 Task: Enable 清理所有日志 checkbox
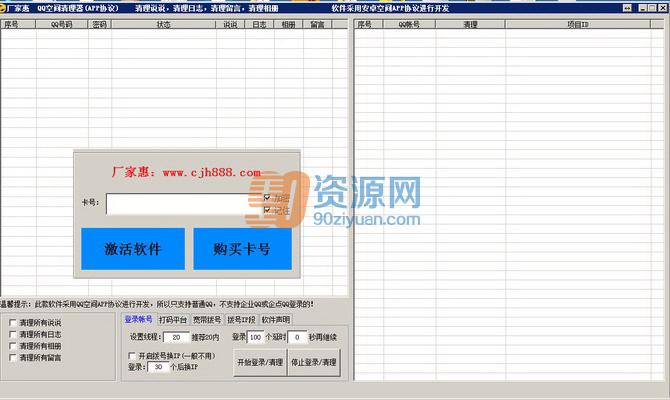(13, 334)
